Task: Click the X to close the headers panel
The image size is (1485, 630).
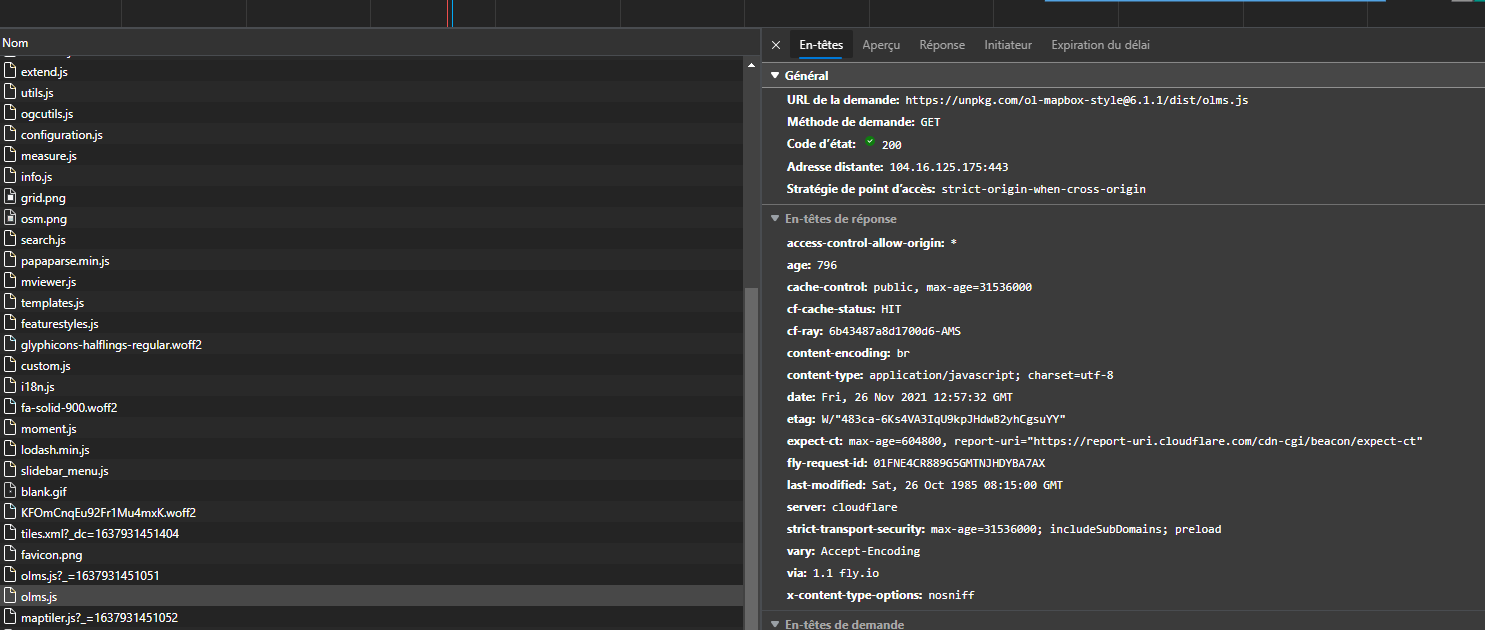Action: tap(776, 45)
